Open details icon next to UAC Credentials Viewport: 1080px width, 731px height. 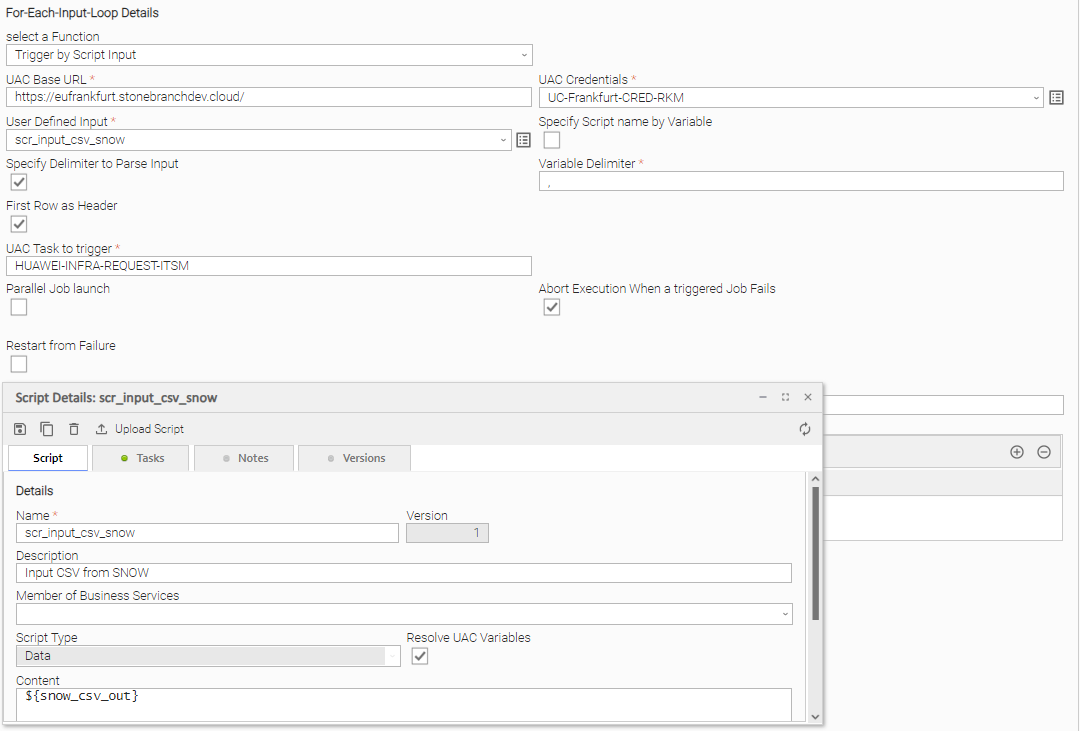click(1057, 98)
